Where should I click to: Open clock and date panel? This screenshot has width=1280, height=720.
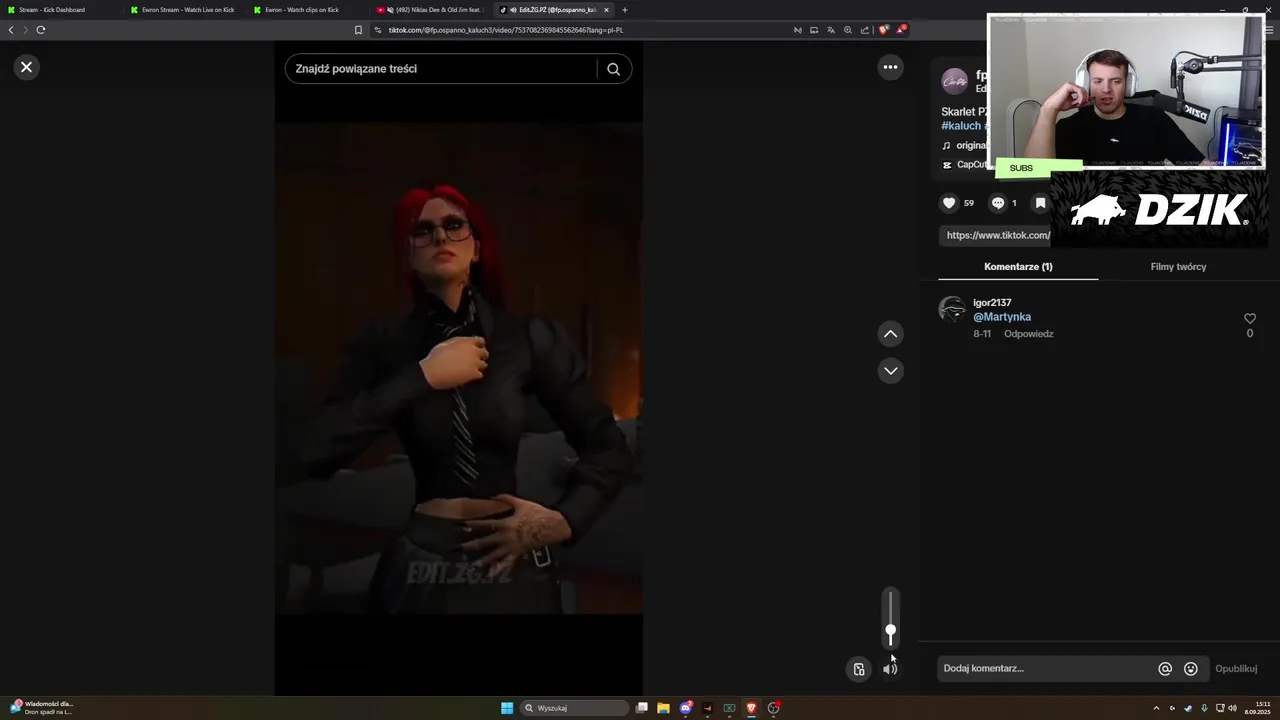coord(1258,708)
